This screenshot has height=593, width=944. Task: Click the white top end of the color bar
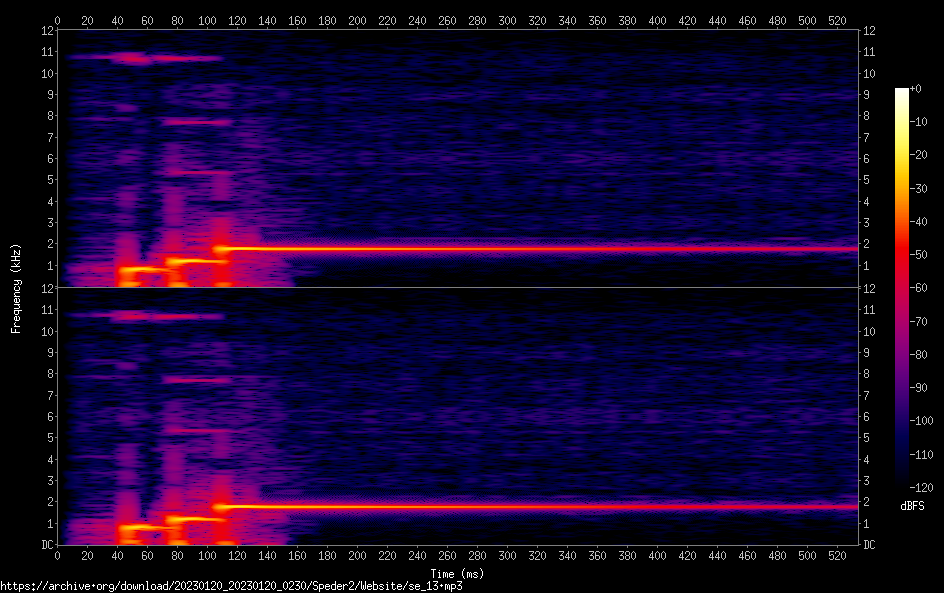[x=902, y=93]
